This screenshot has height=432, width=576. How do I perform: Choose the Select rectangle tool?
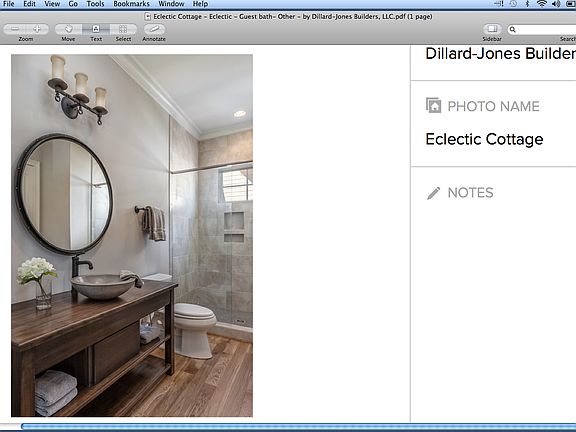[x=123, y=29]
